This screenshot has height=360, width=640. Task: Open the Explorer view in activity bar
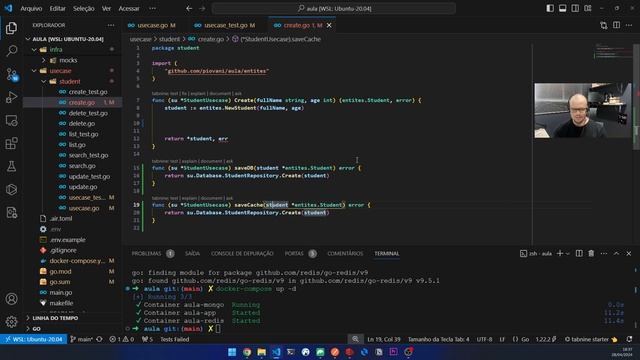pyautogui.click(x=11, y=28)
